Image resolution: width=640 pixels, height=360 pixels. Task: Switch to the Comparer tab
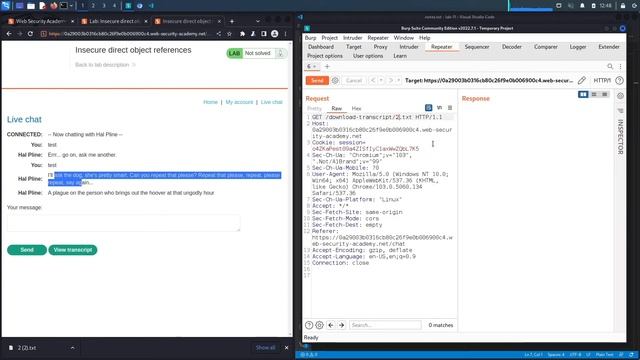coord(546,47)
